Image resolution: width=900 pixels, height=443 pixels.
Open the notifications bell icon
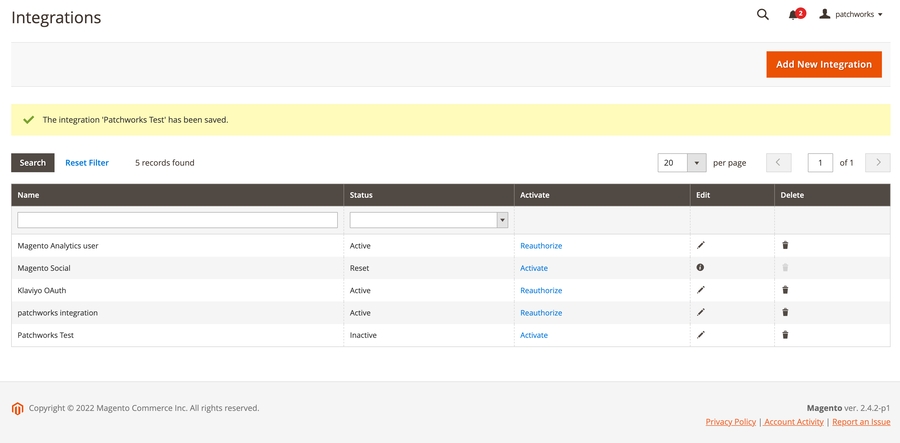point(795,15)
